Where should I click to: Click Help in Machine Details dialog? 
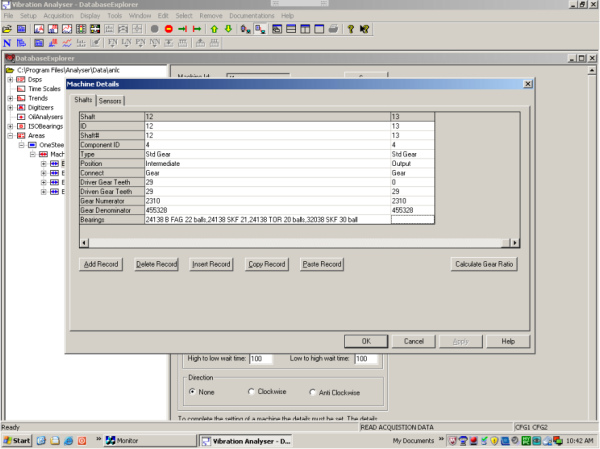click(x=508, y=341)
